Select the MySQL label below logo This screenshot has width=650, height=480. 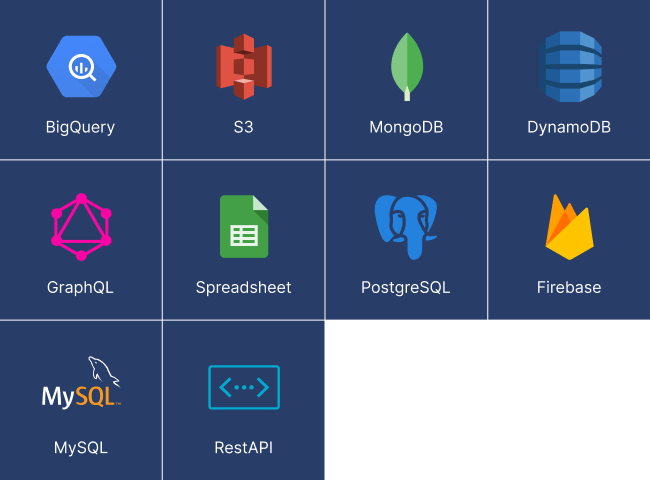(81, 448)
